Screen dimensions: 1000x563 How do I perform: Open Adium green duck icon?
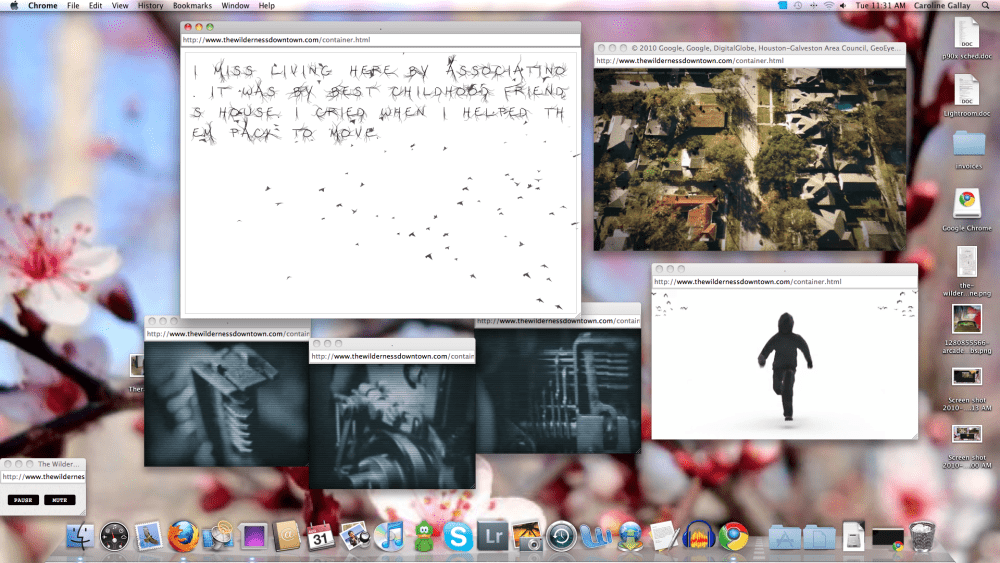(x=423, y=537)
